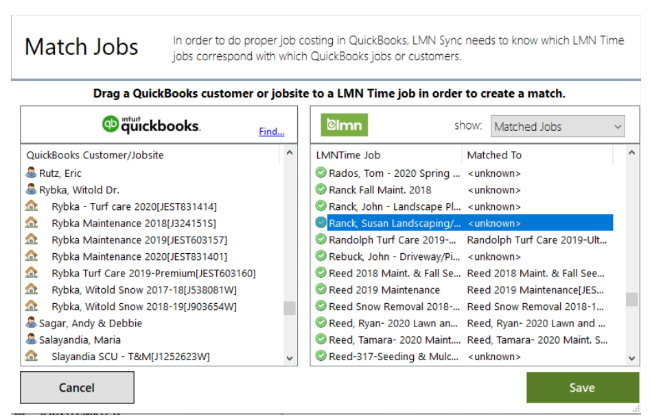Click the customer icon beside Rybka, Witold Dr.
The image size is (654, 418).
pyautogui.click(x=31, y=189)
